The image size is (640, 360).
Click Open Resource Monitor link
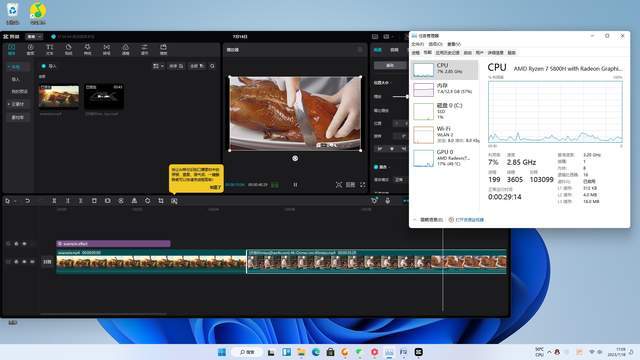point(467,220)
